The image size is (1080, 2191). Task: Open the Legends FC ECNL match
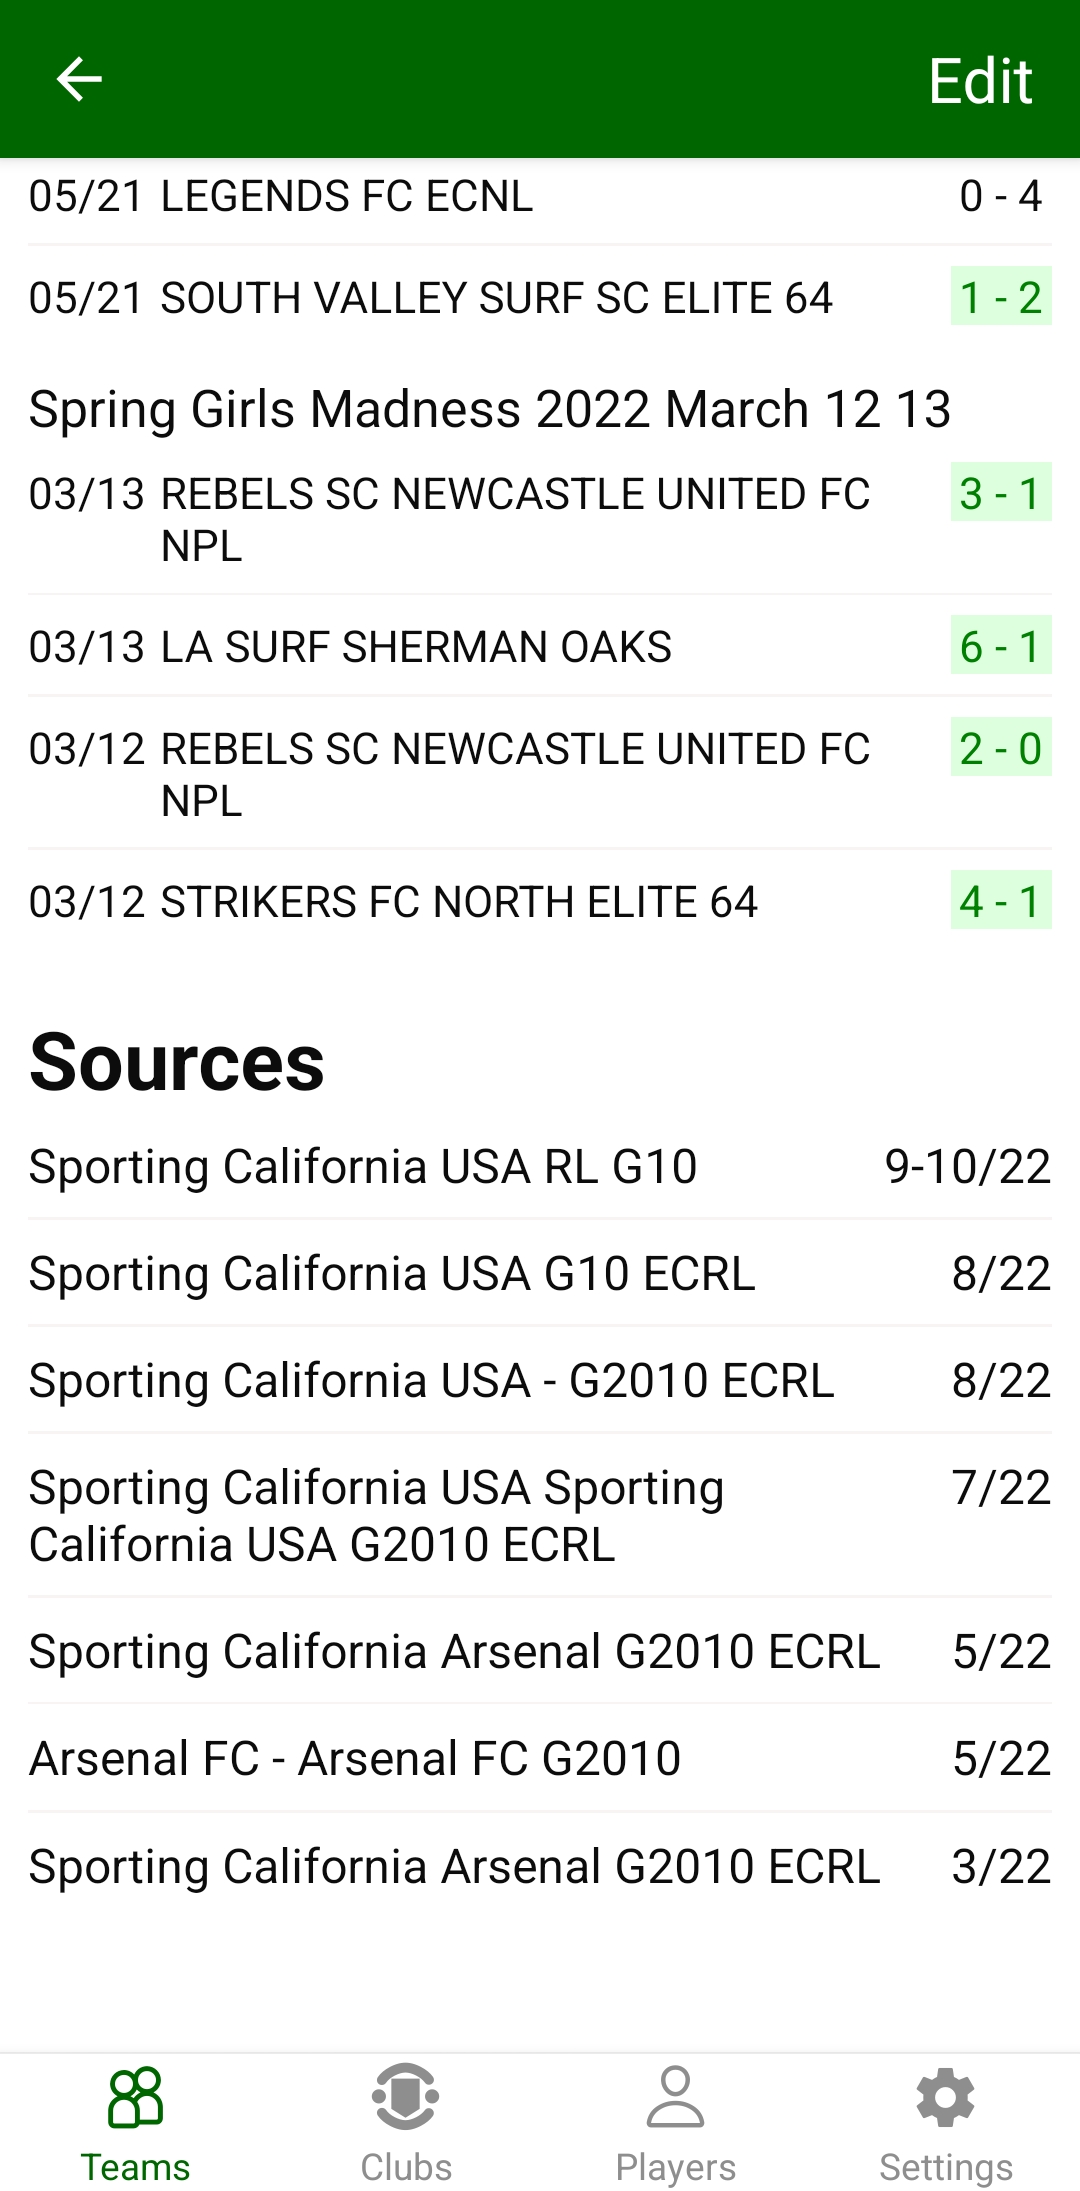(540, 197)
